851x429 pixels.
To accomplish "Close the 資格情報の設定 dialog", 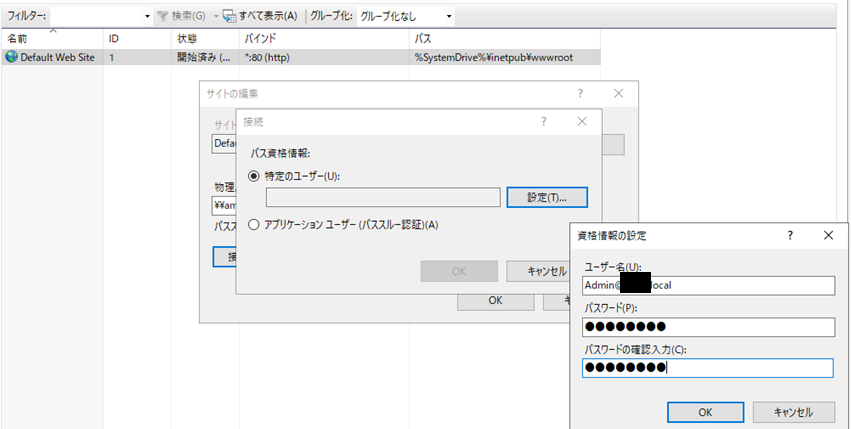I will [x=828, y=235].
